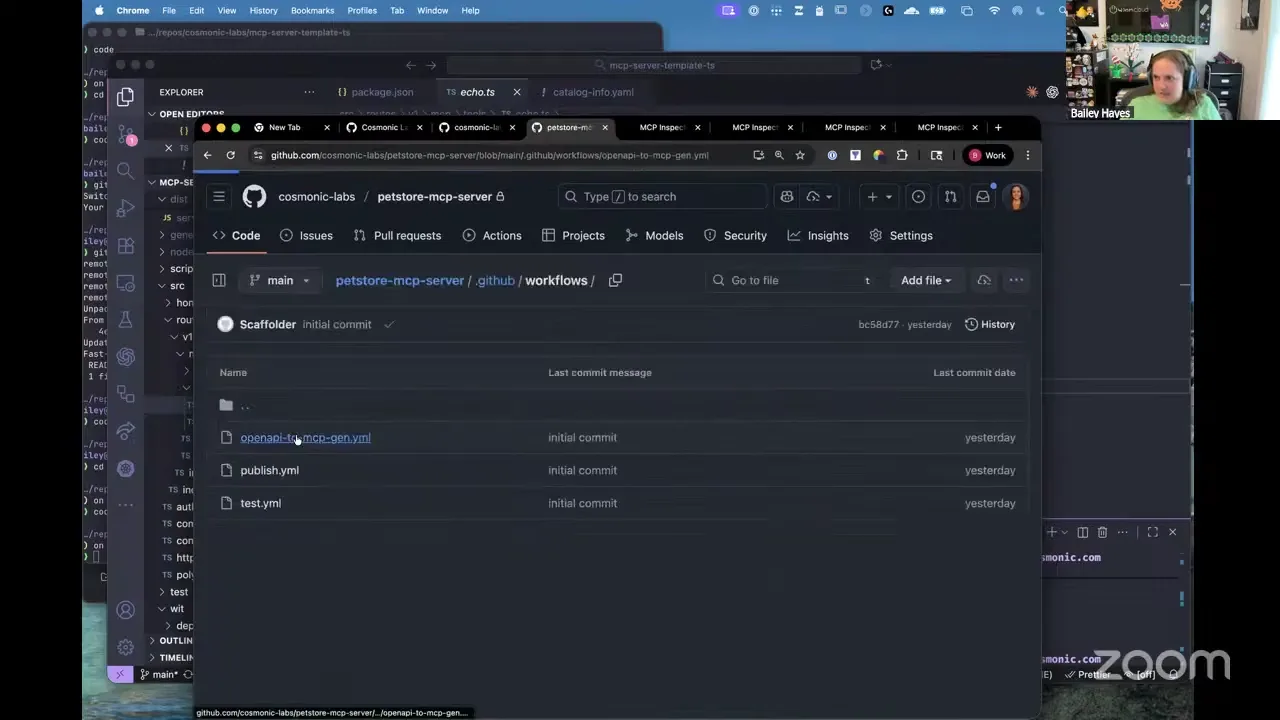Open the publish.yml workflow file
Screen dimensions: 1280x720
[x=269, y=471]
